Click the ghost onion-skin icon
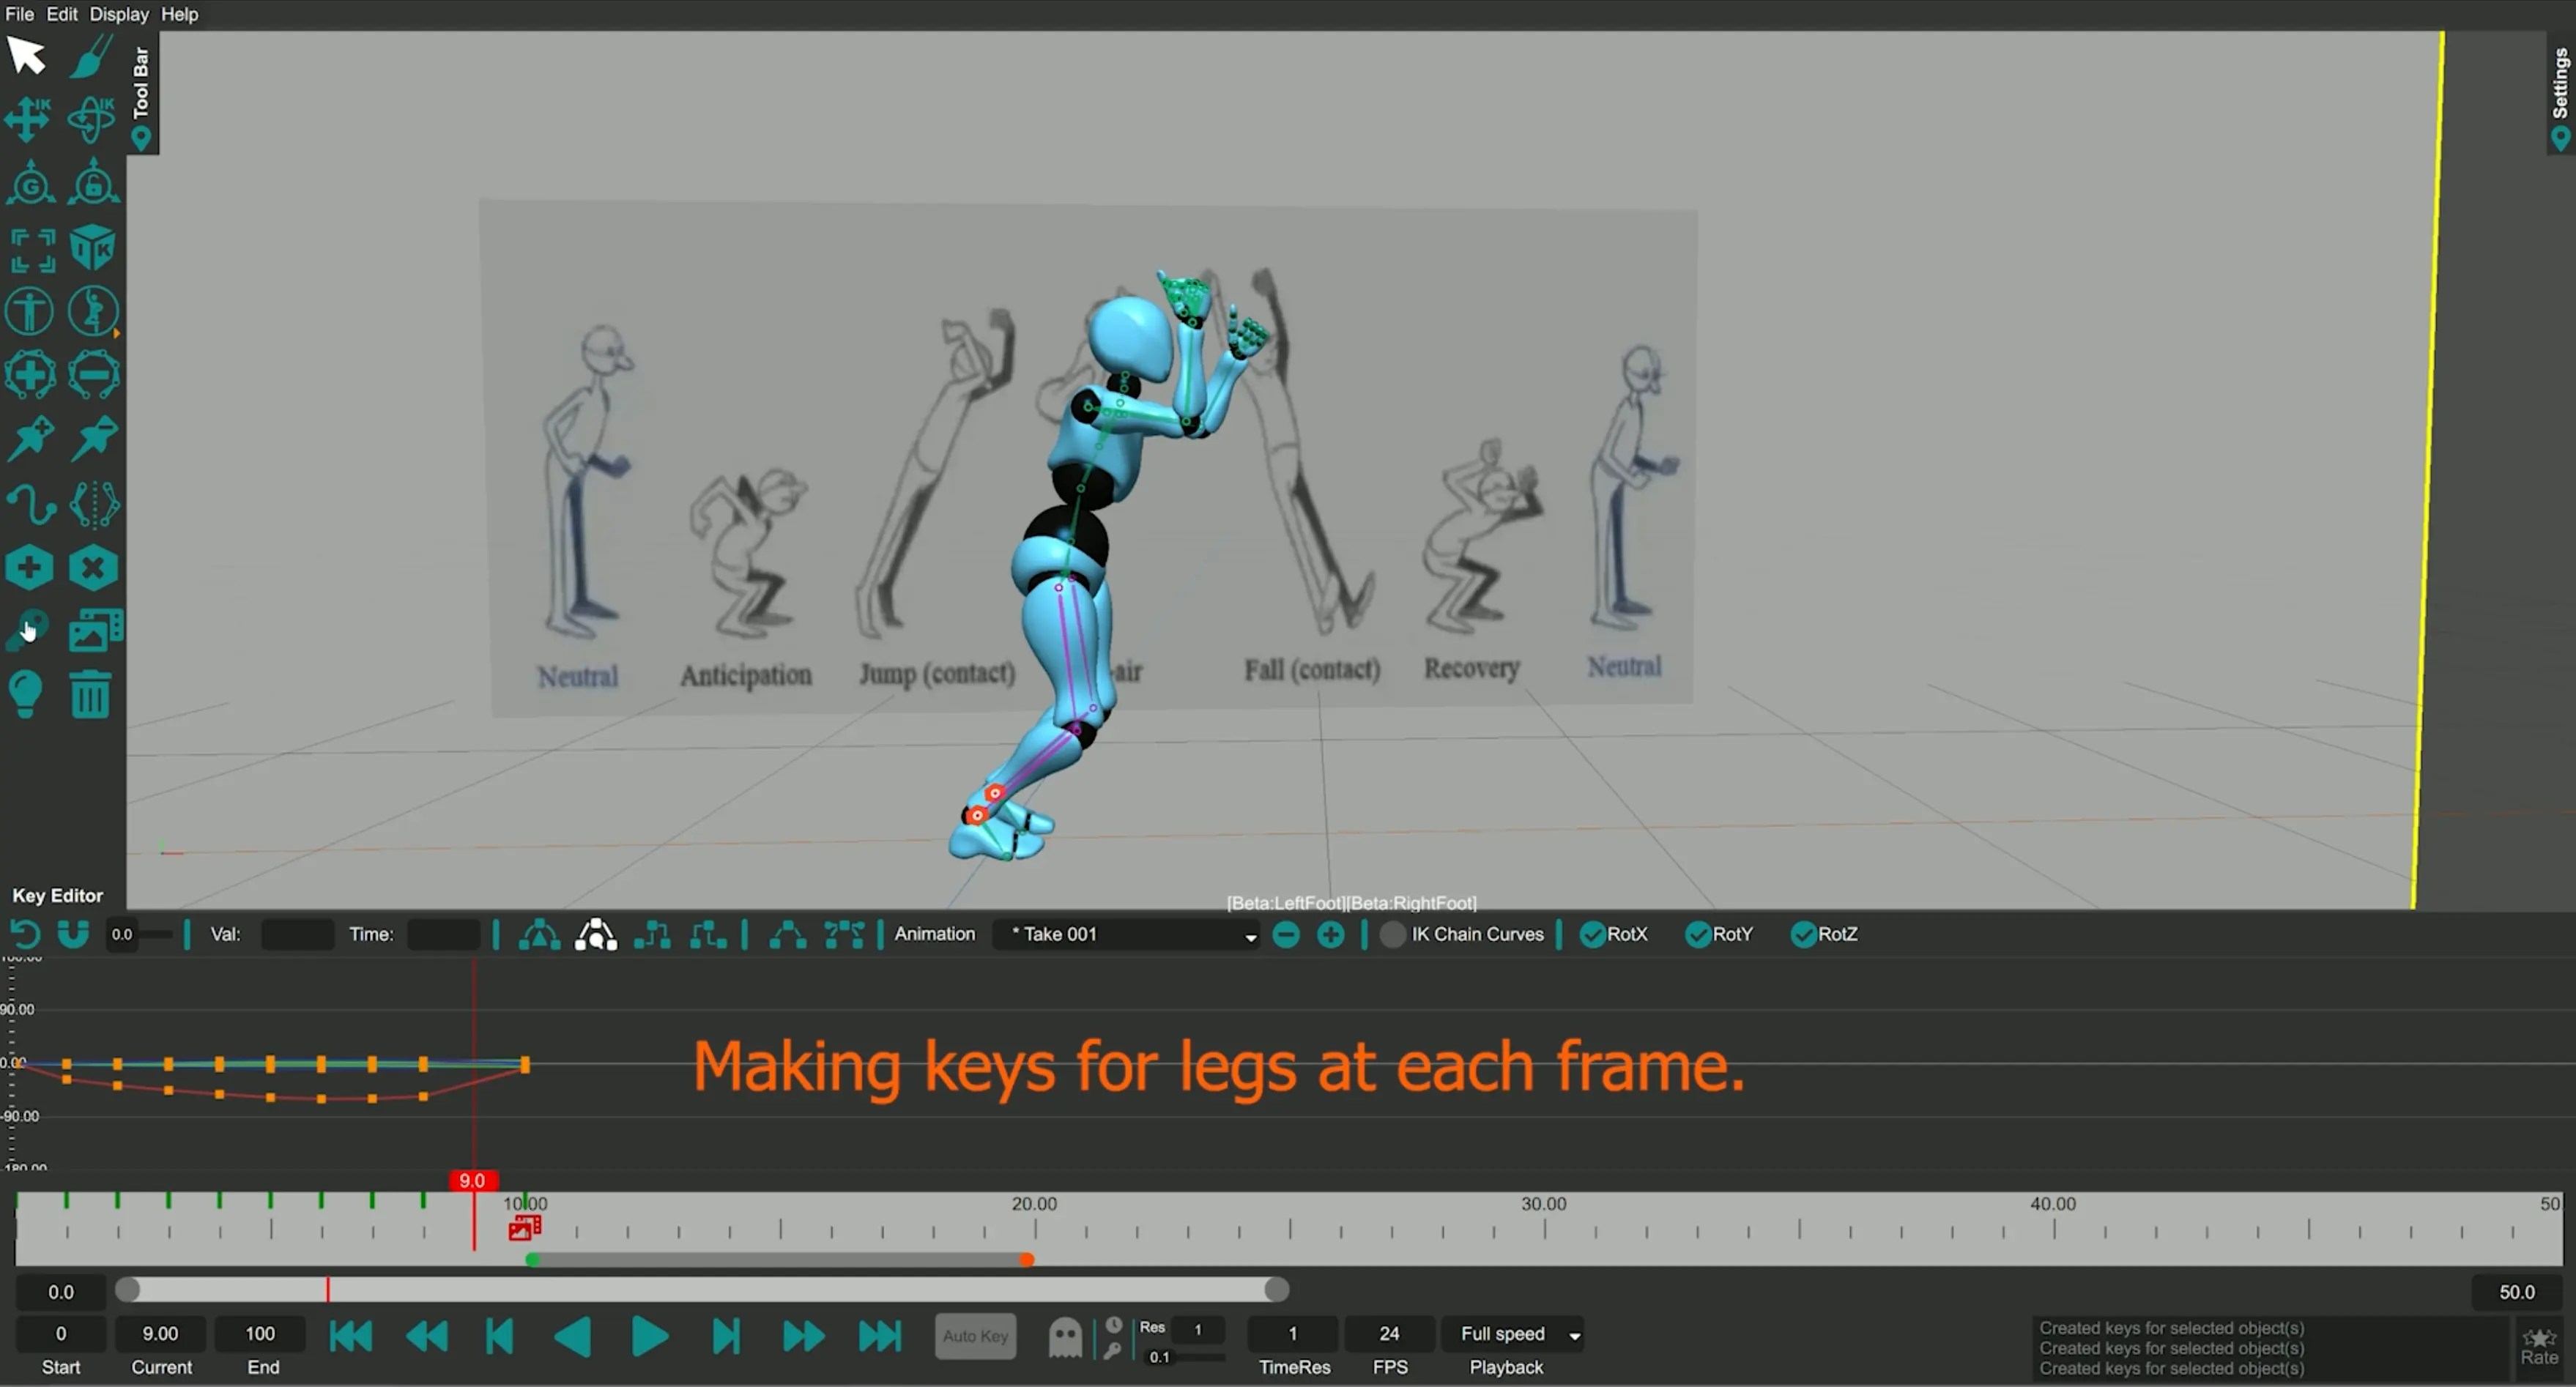 coord(1065,1338)
